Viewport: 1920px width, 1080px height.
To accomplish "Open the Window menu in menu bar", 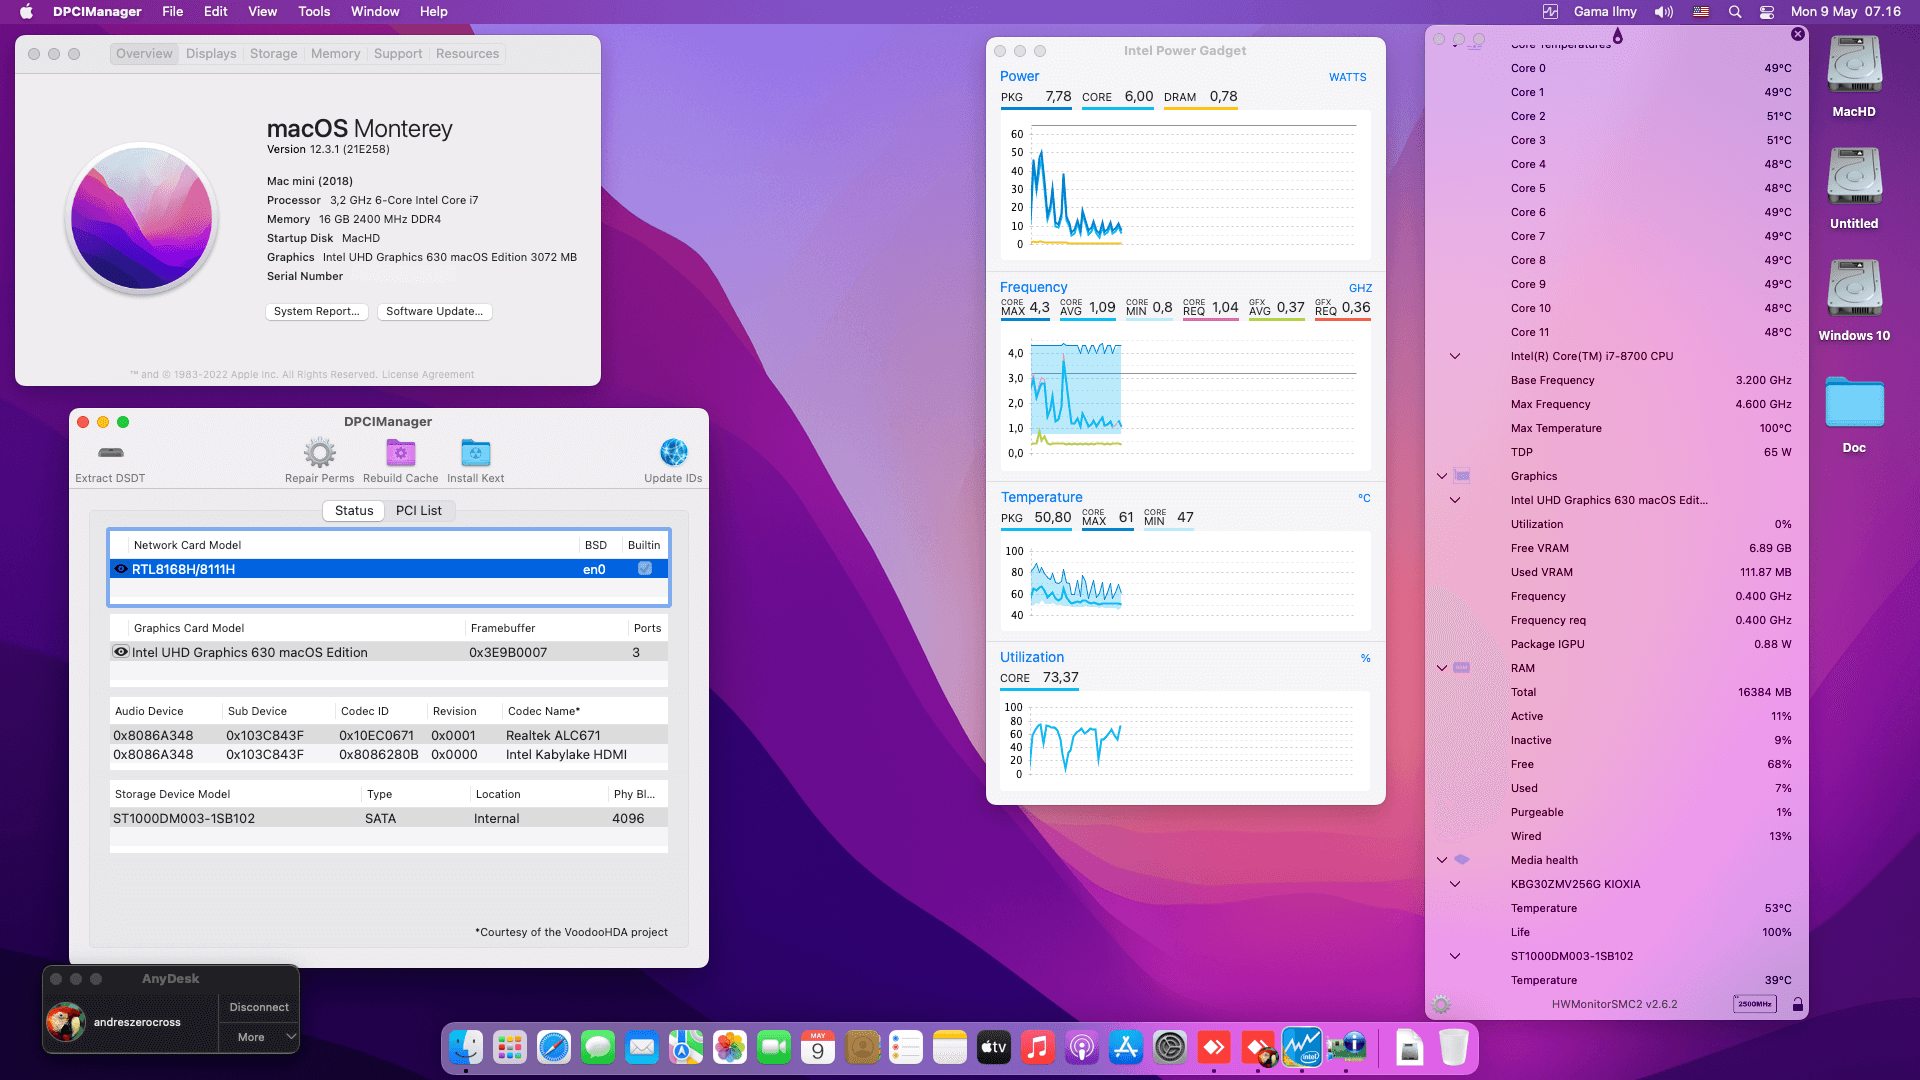I will pos(375,12).
